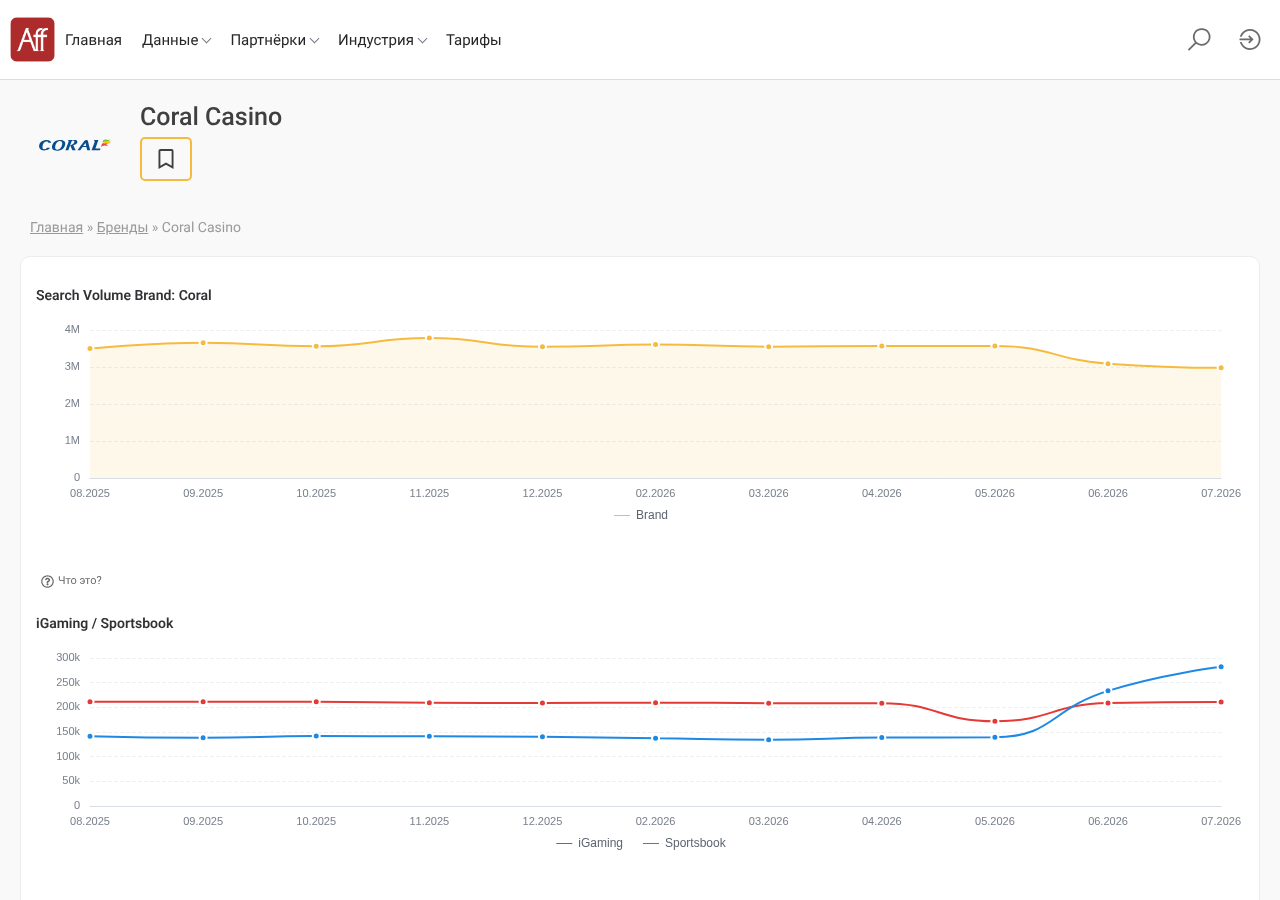
Task: Click the Coral brand logo image
Action: (x=75, y=145)
